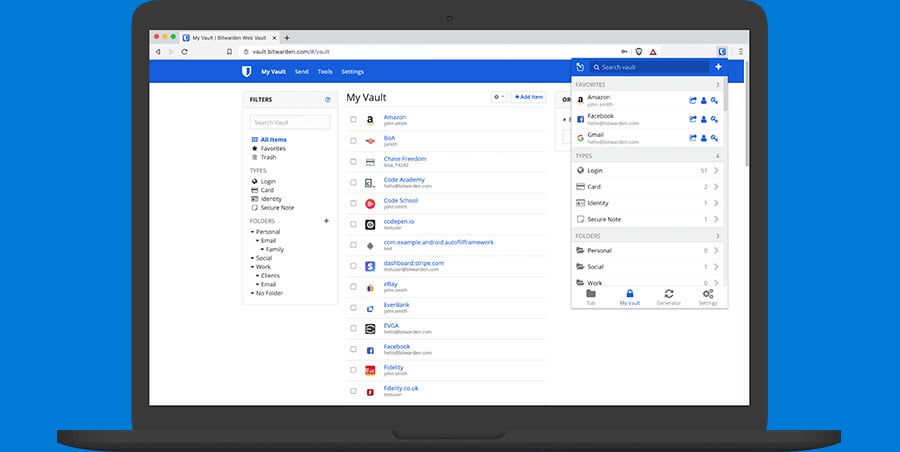Expand Login type in extension popup

(x=716, y=171)
